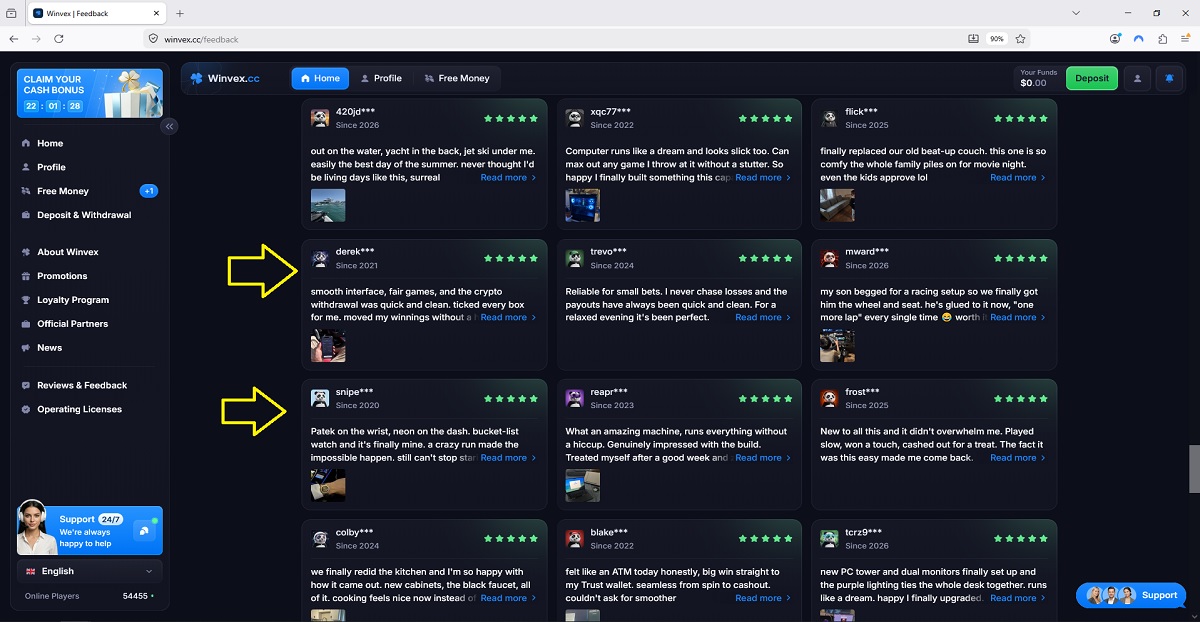Click Read more on xqc77*** review
1200x622 pixels.
tap(763, 177)
